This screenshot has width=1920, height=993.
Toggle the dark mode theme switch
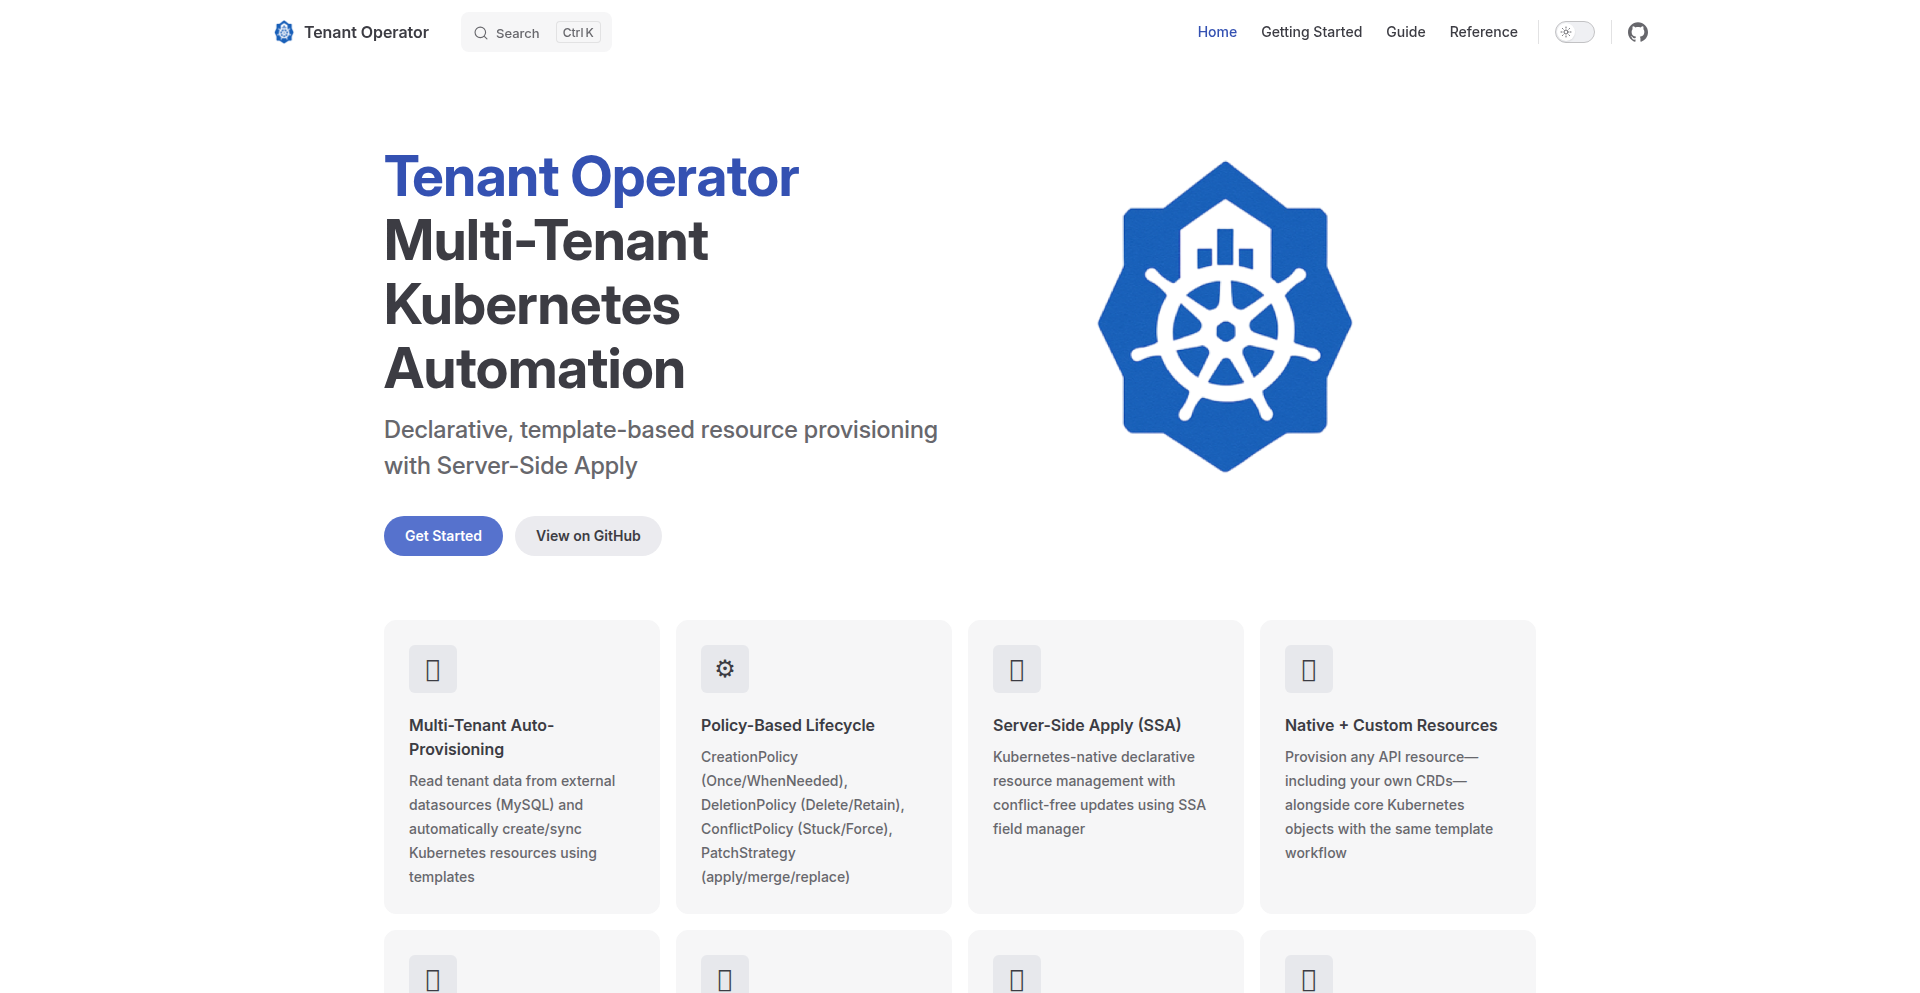[x=1574, y=32]
